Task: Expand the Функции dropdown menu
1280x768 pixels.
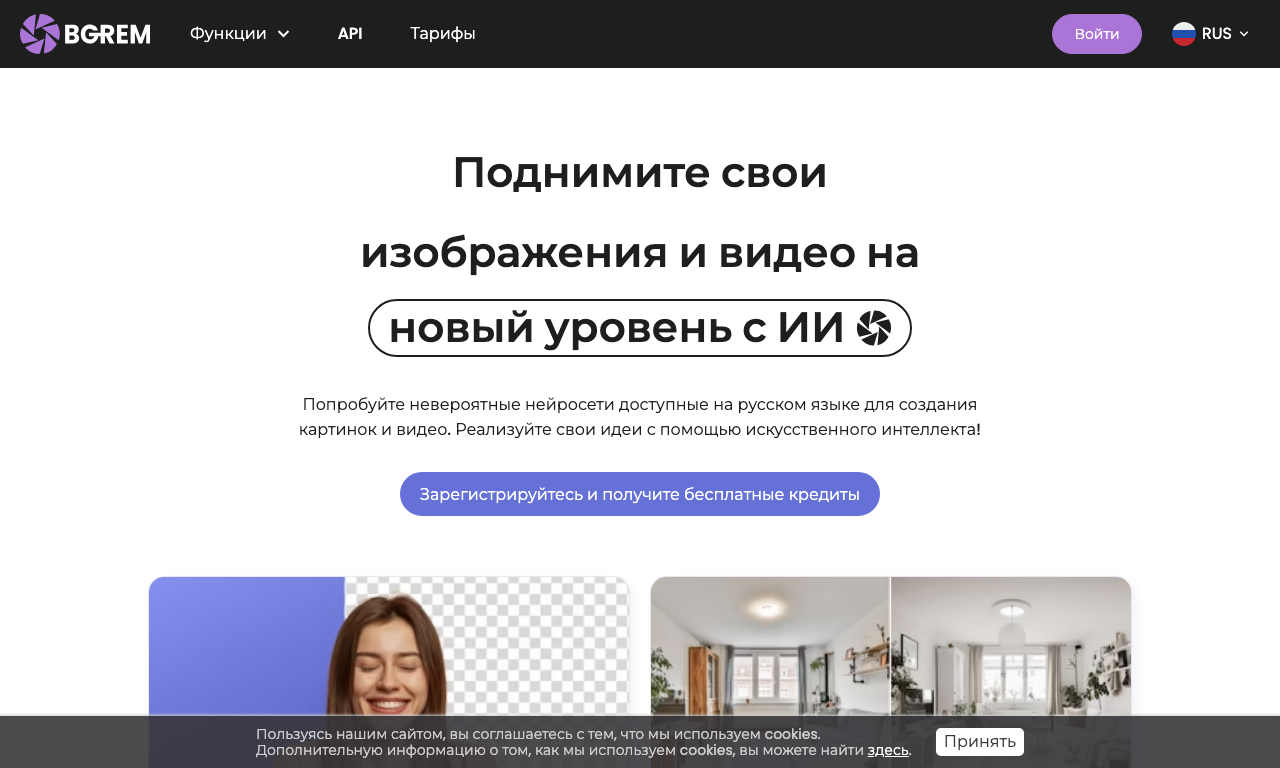Action: (240, 34)
